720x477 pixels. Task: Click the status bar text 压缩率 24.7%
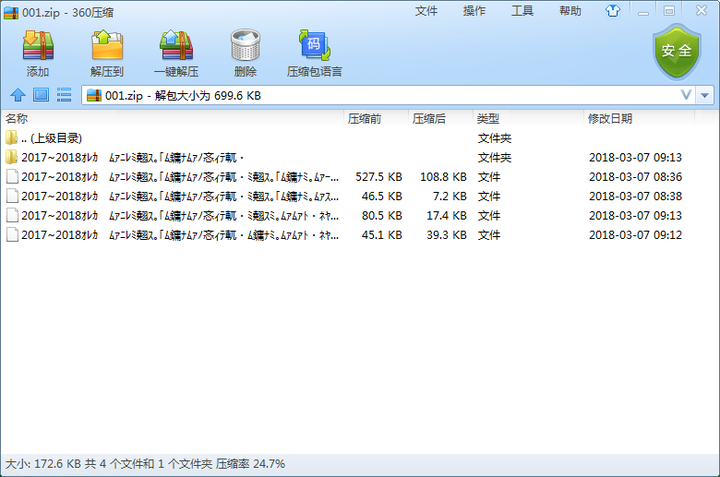click(250, 464)
